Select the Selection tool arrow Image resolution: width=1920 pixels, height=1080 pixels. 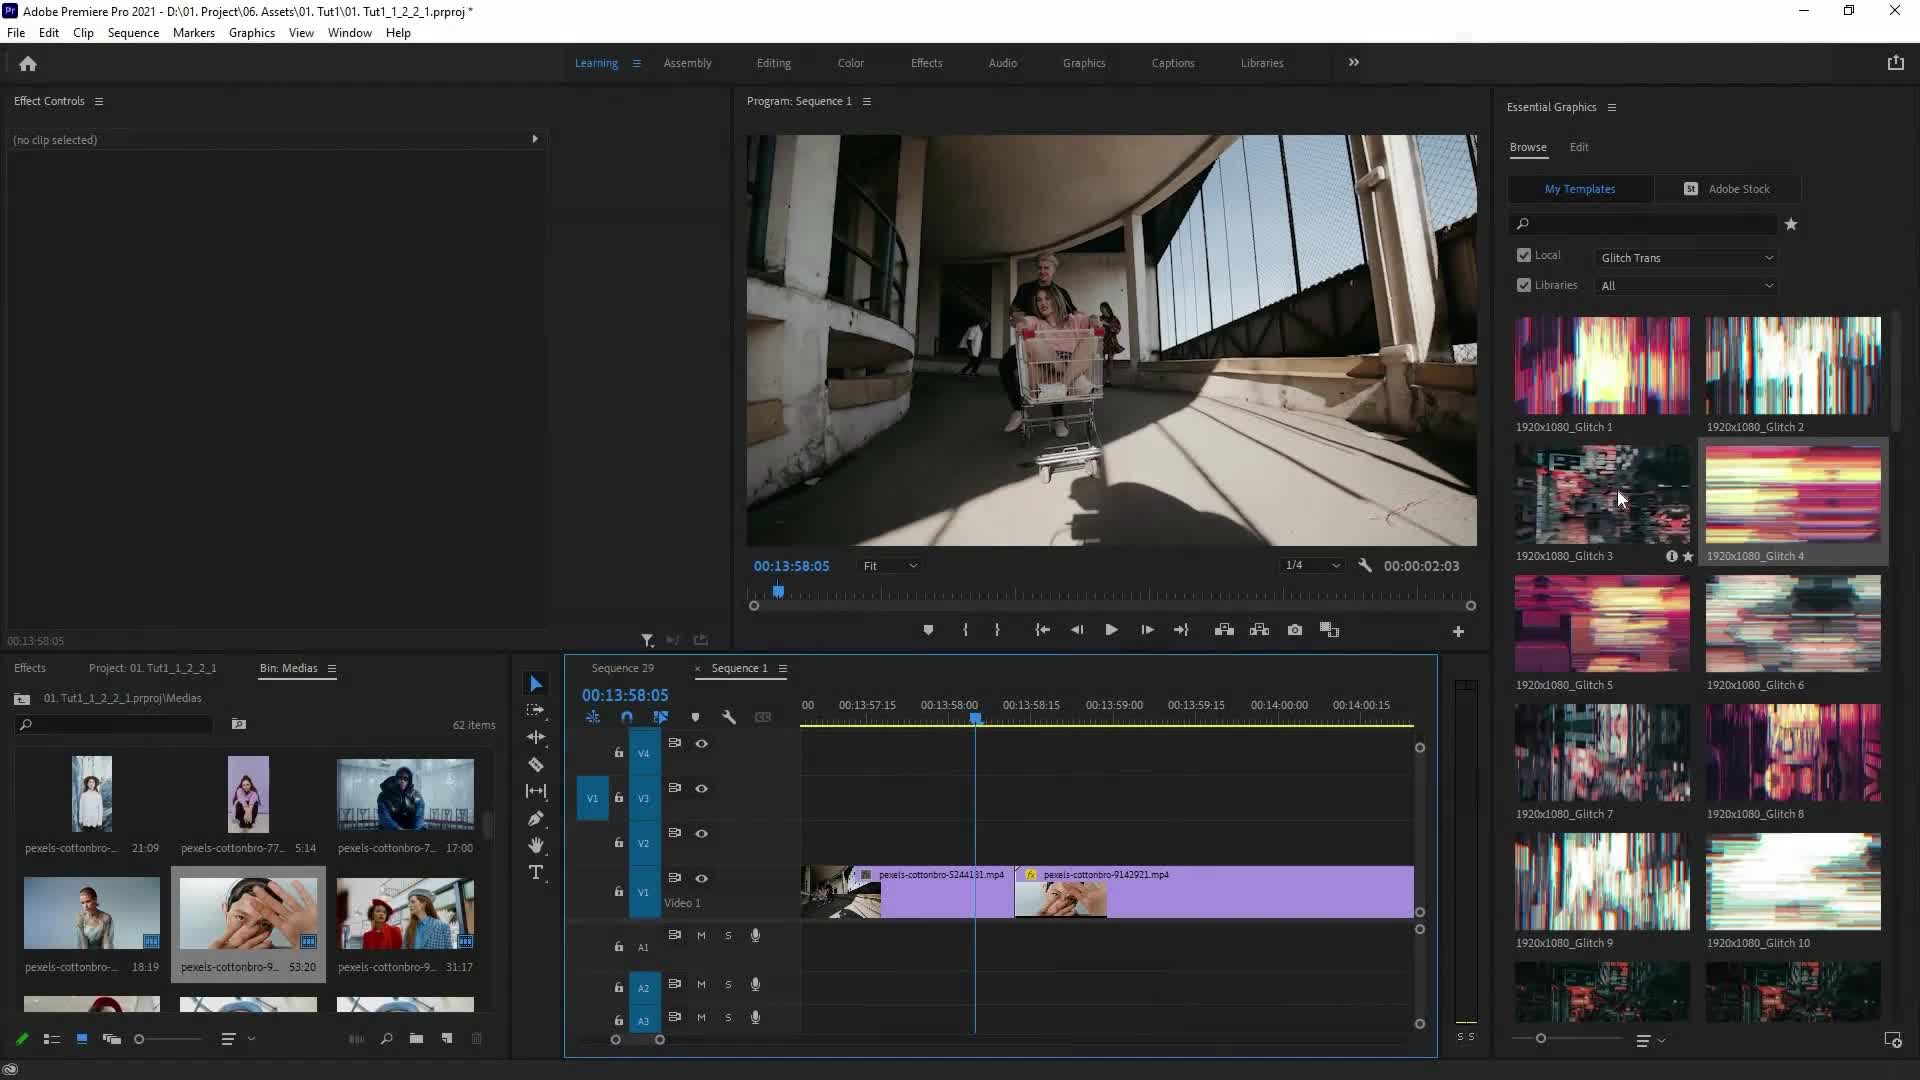click(x=536, y=684)
